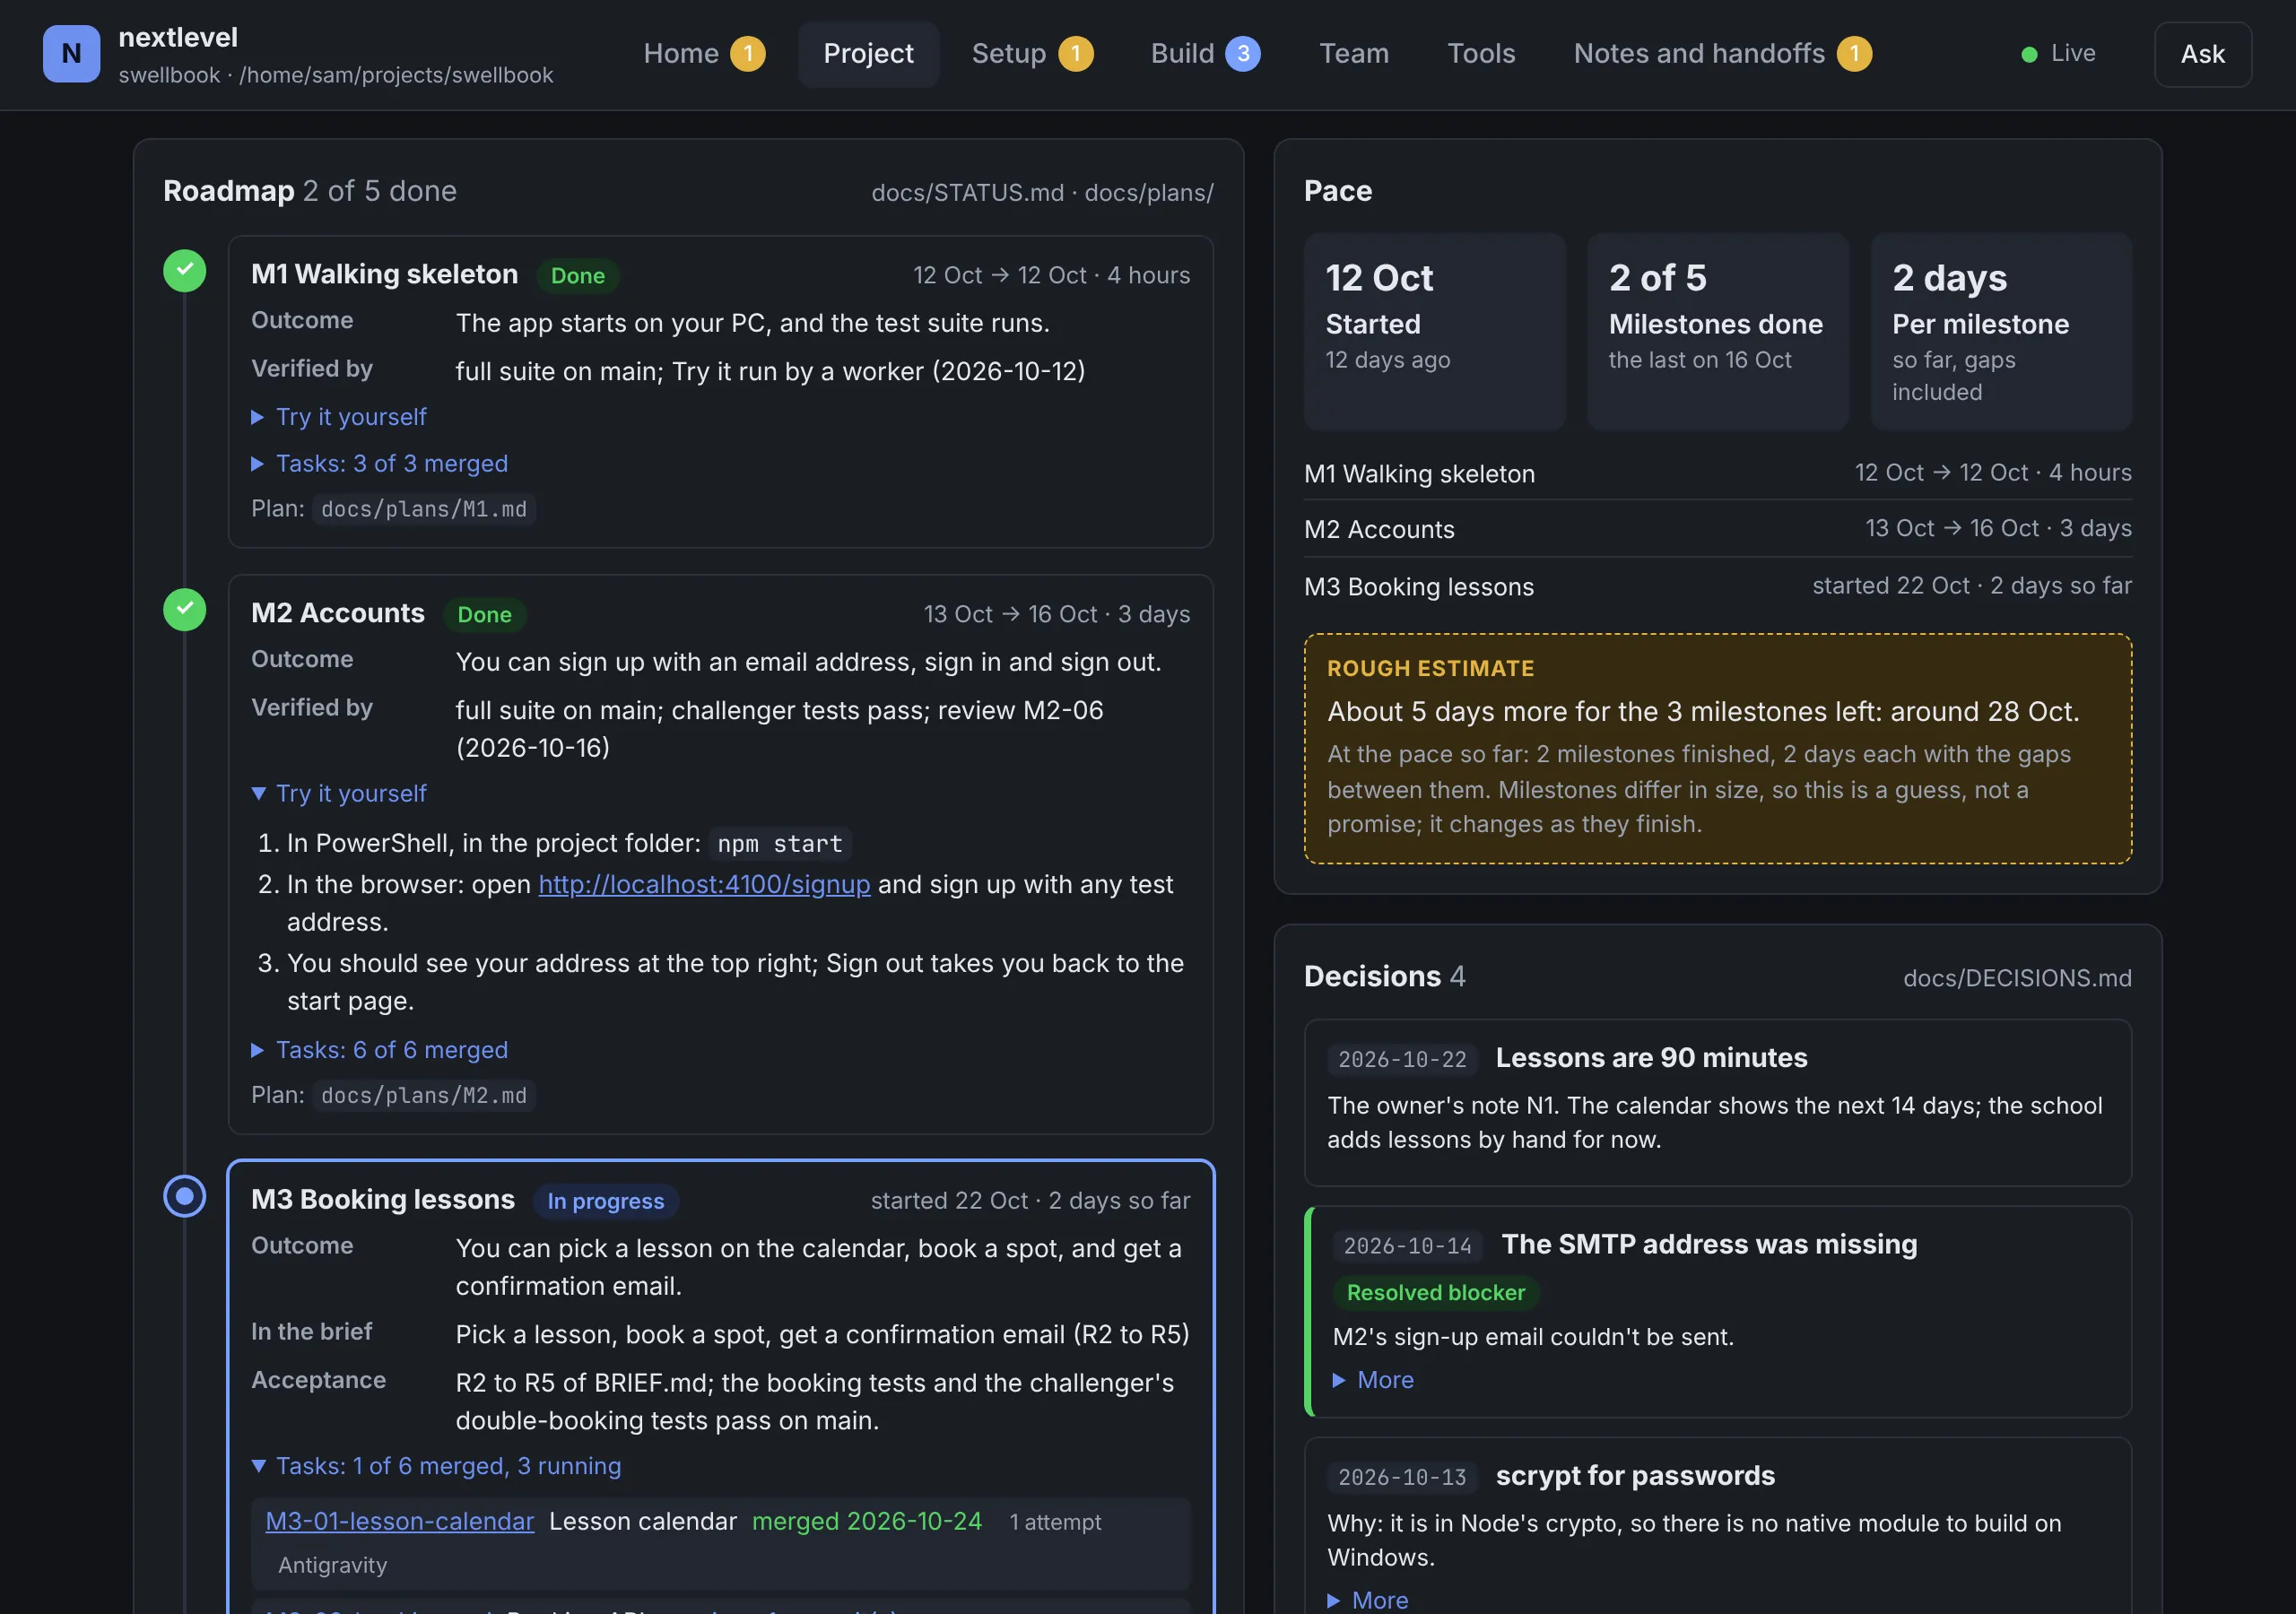Viewport: 2296px width, 1614px height.
Task: Click the 12 Oct Started pace card
Action: (1434, 332)
